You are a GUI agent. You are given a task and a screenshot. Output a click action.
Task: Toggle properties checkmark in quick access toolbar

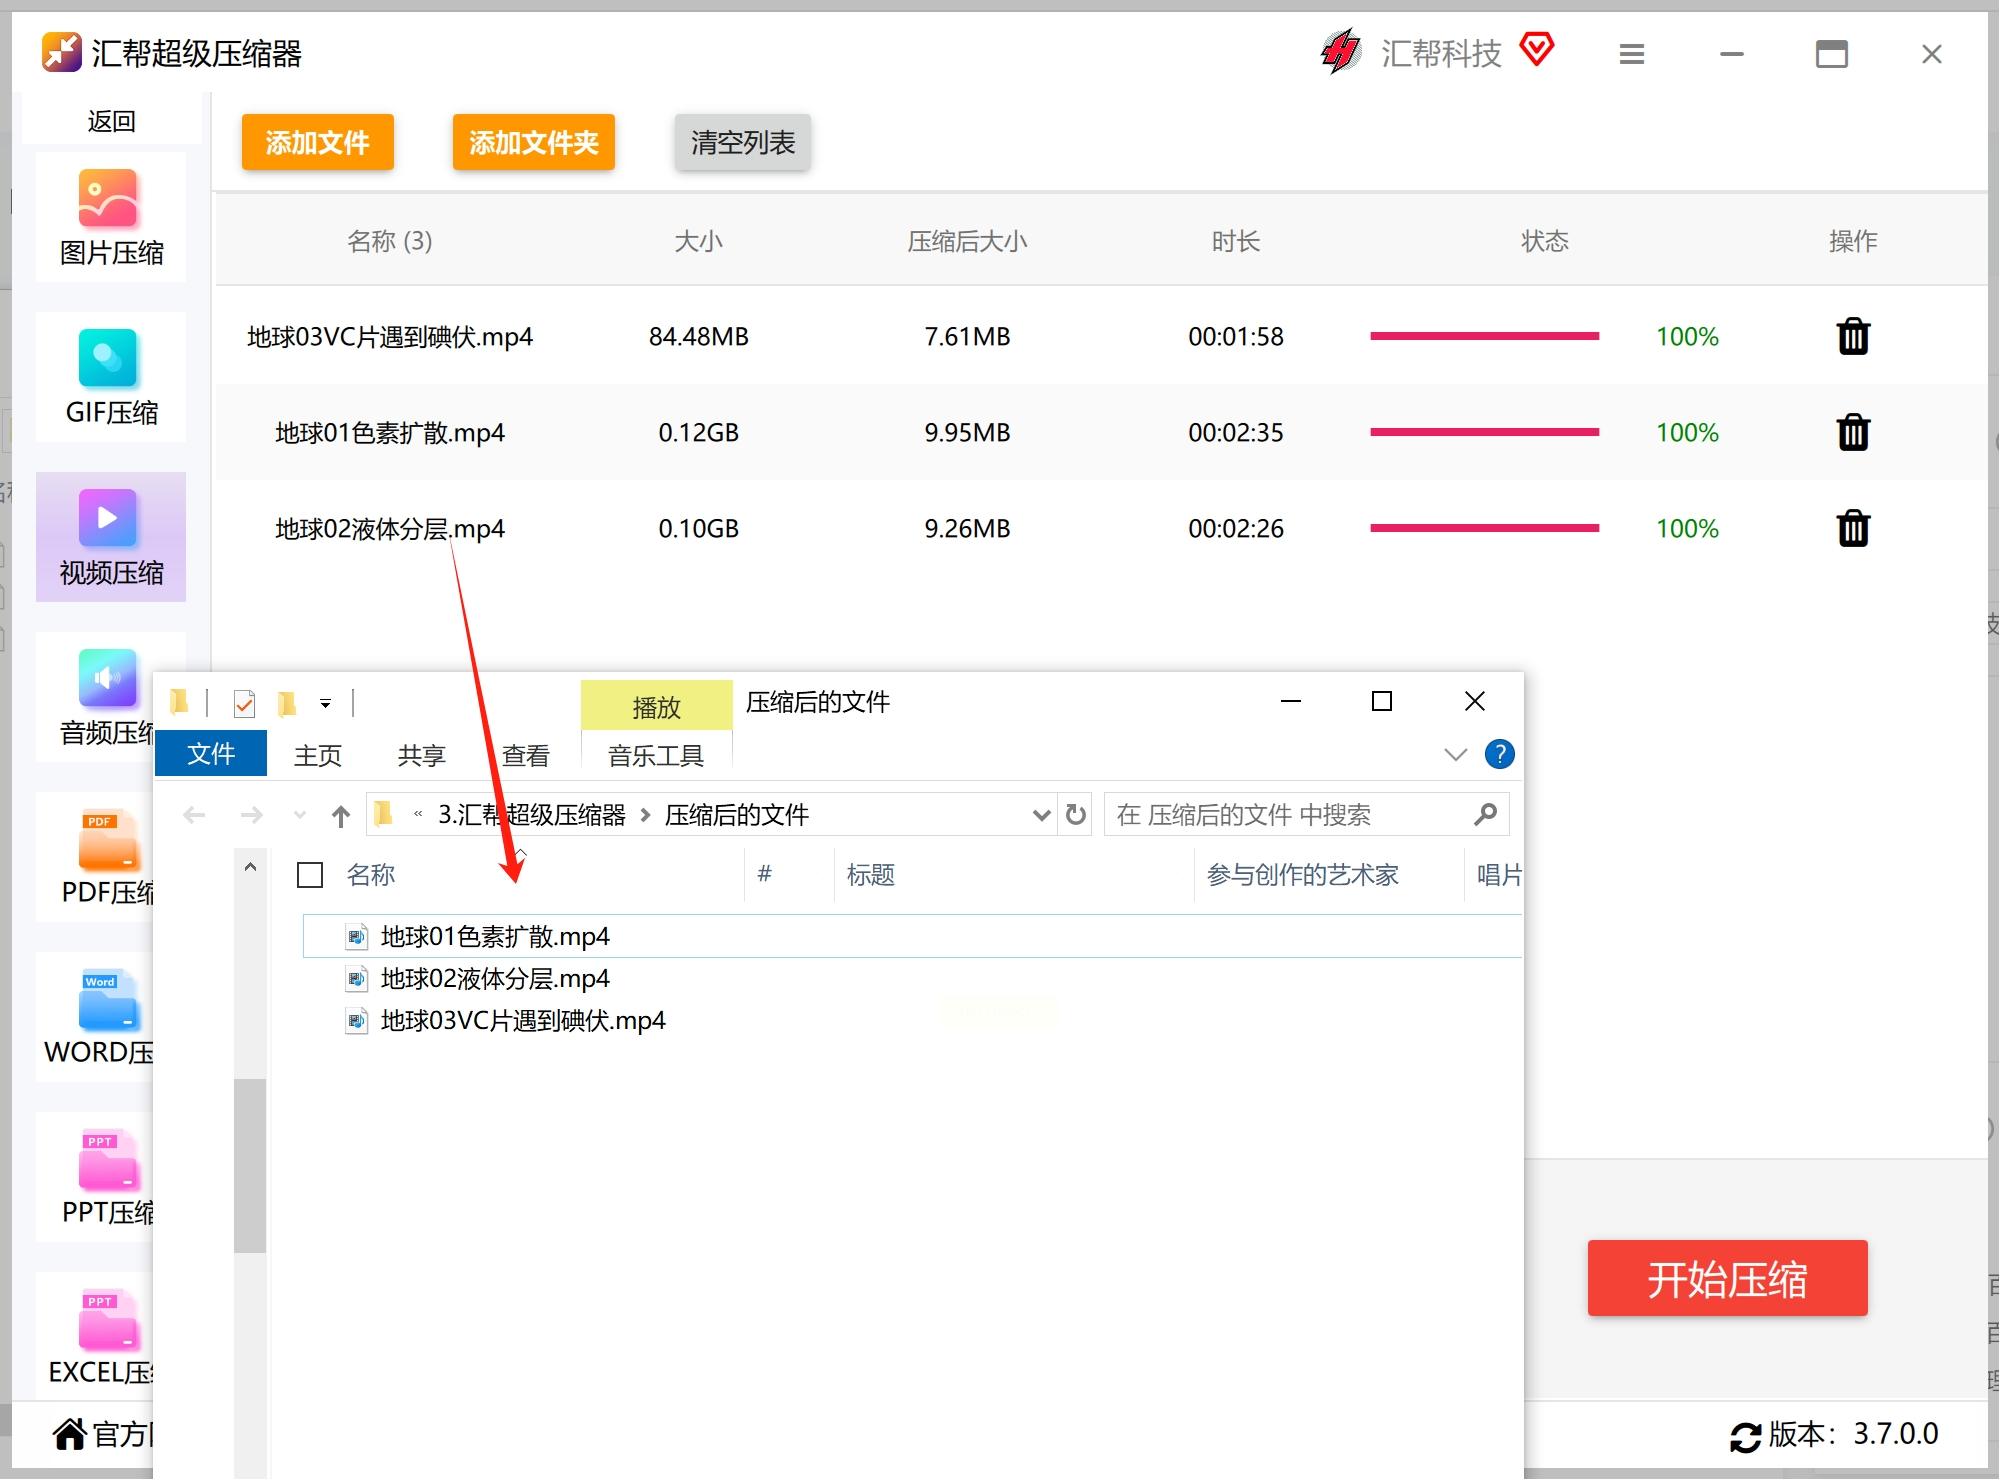[x=244, y=704]
